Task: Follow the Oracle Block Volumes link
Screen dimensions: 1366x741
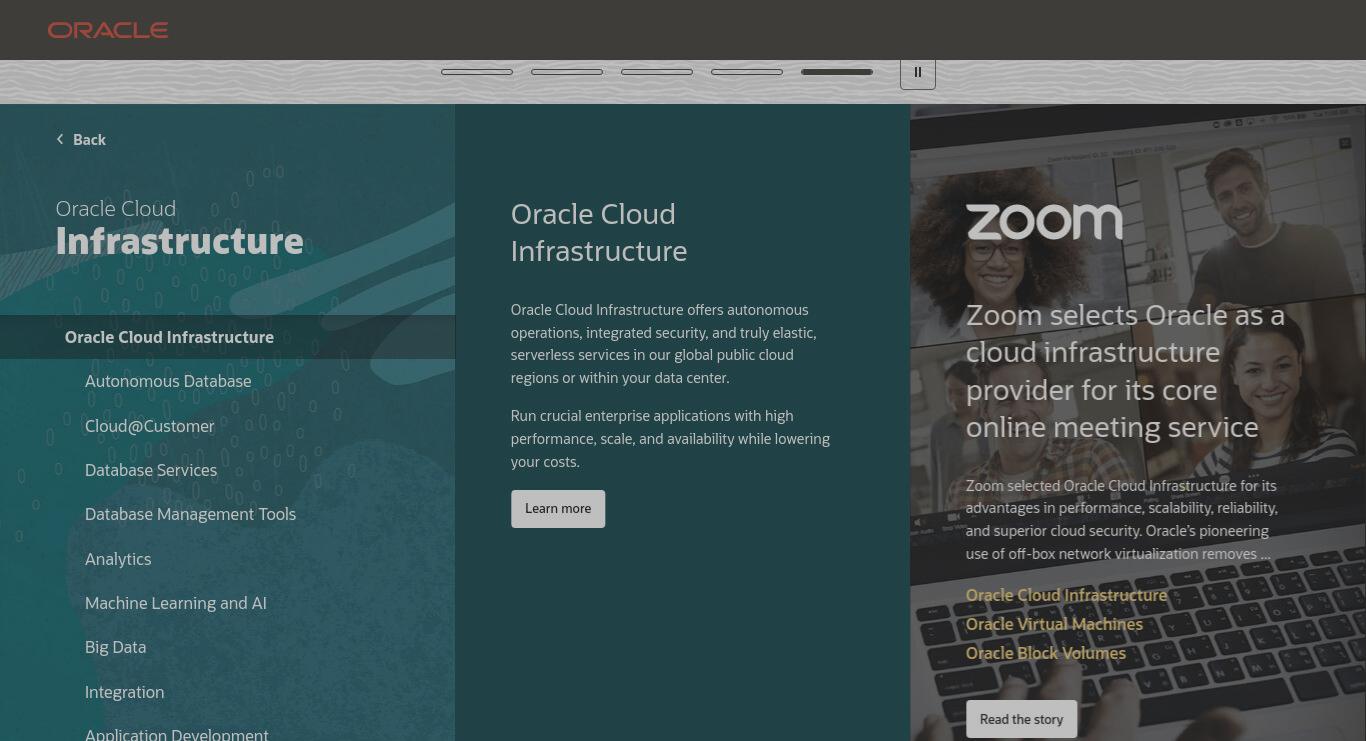Action: coord(1046,653)
